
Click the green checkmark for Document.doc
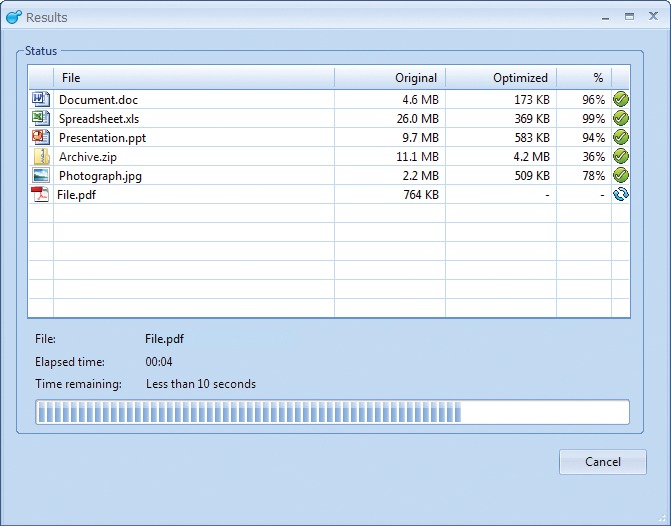point(621,99)
